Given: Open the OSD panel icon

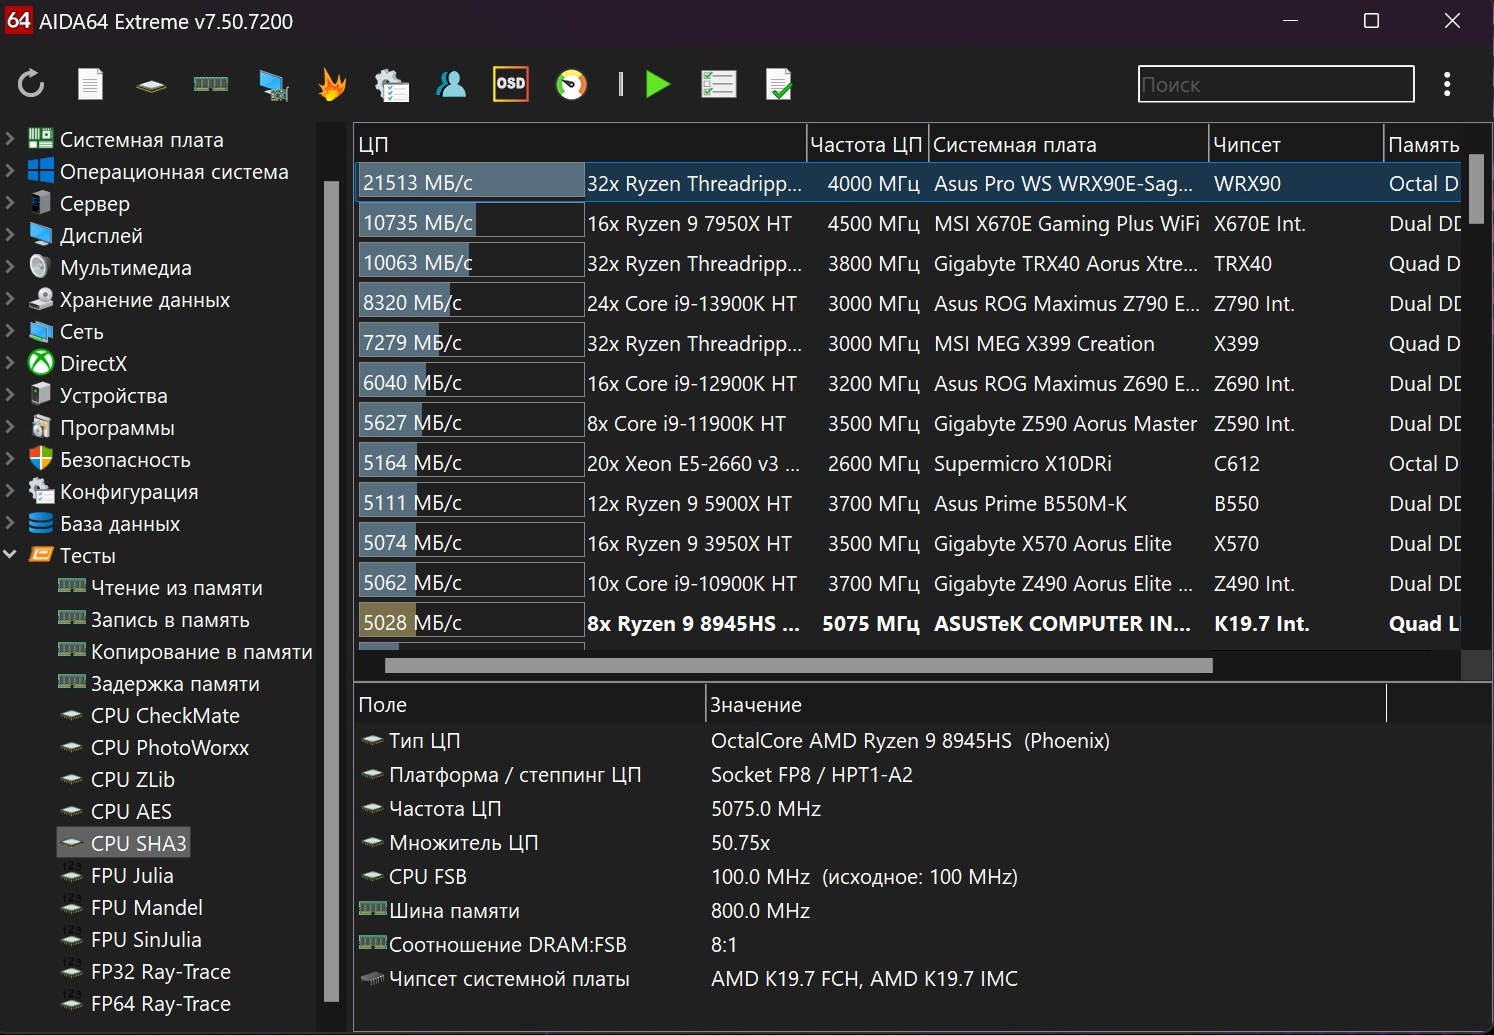Looking at the screenshot, I should point(511,84).
